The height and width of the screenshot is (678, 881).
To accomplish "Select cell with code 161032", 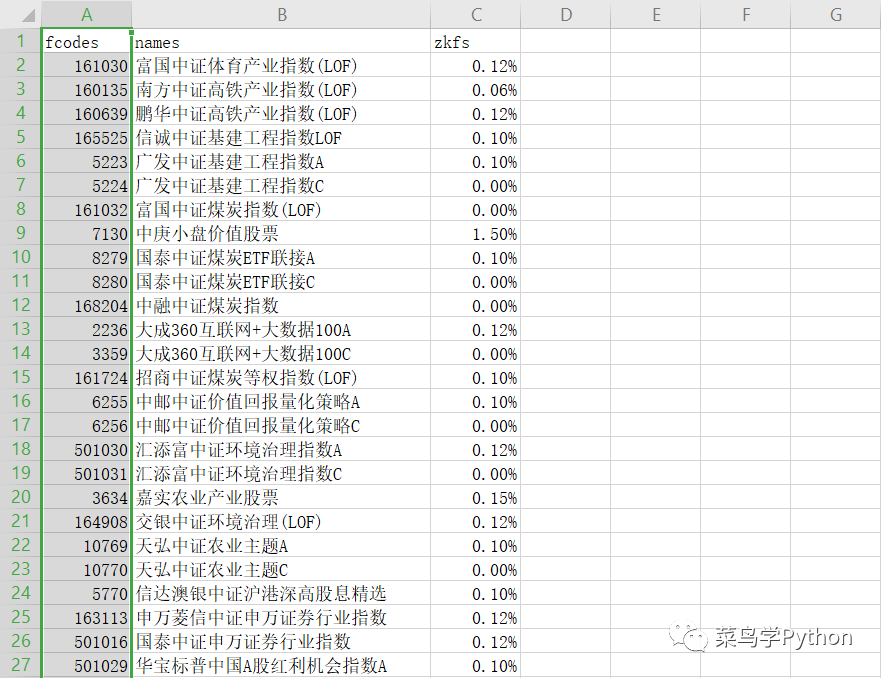I will [x=87, y=210].
